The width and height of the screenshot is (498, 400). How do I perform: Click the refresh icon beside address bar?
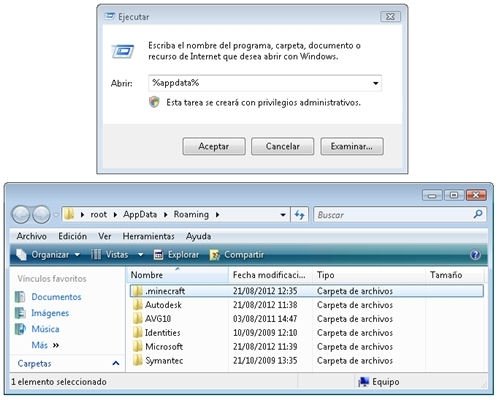pos(299,215)
